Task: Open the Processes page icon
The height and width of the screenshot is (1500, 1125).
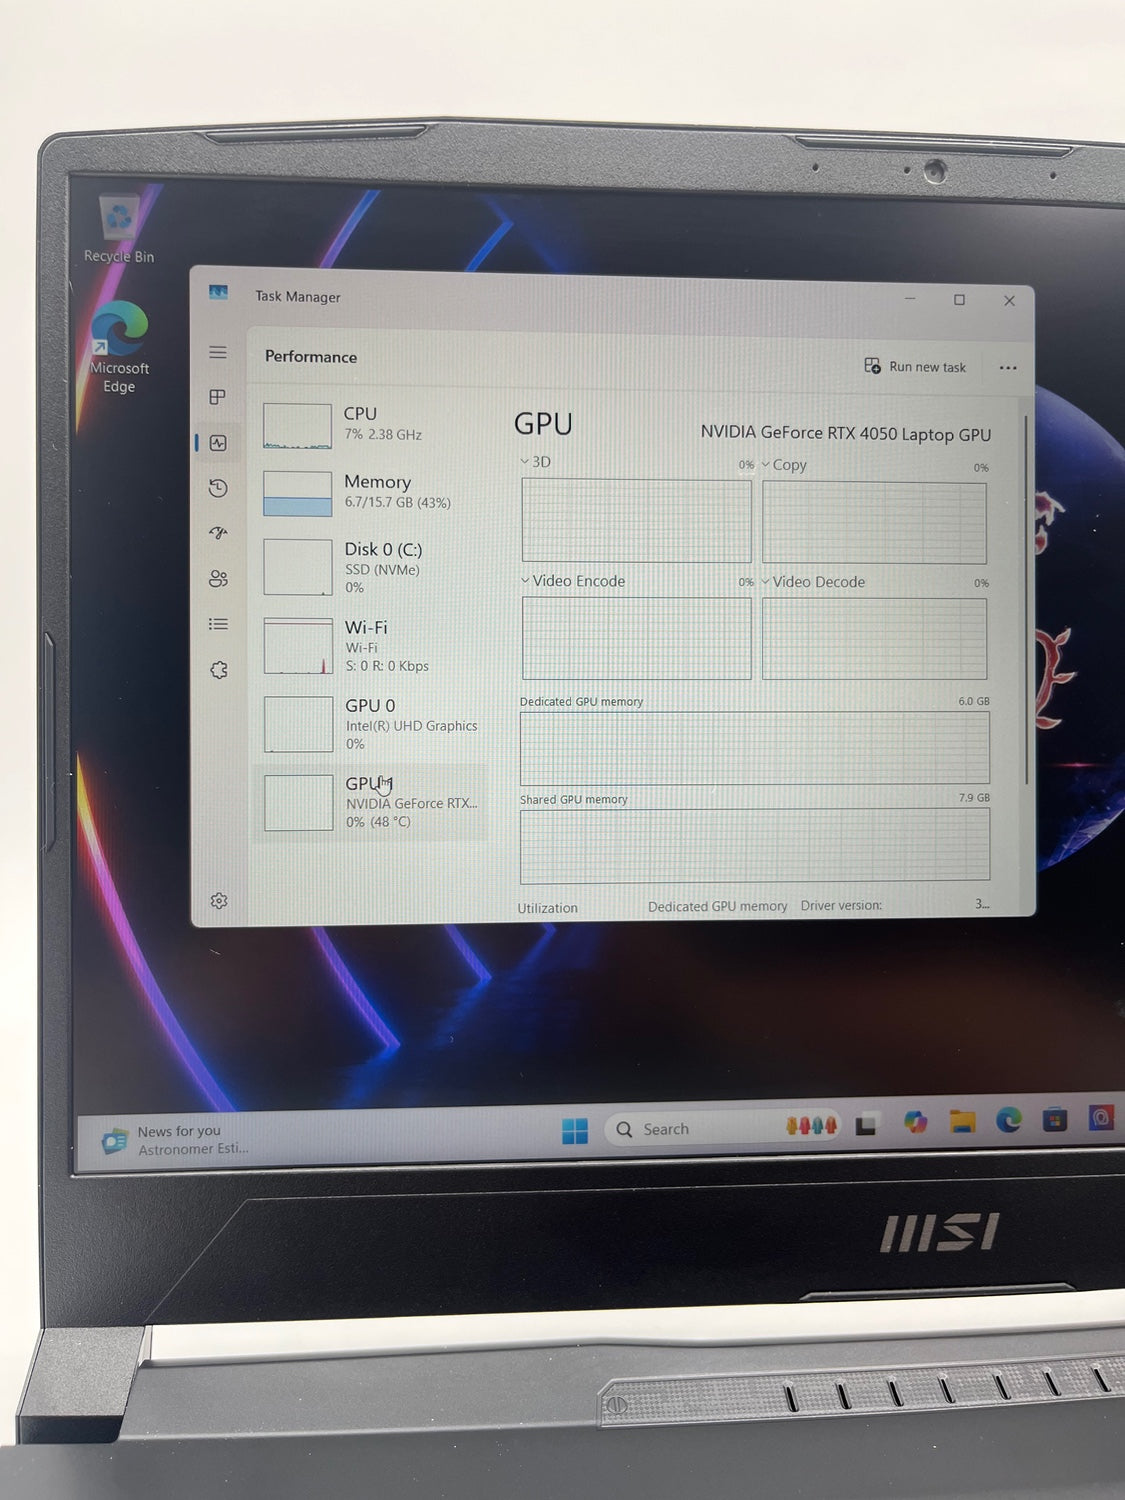Action: tap(218, 397)
